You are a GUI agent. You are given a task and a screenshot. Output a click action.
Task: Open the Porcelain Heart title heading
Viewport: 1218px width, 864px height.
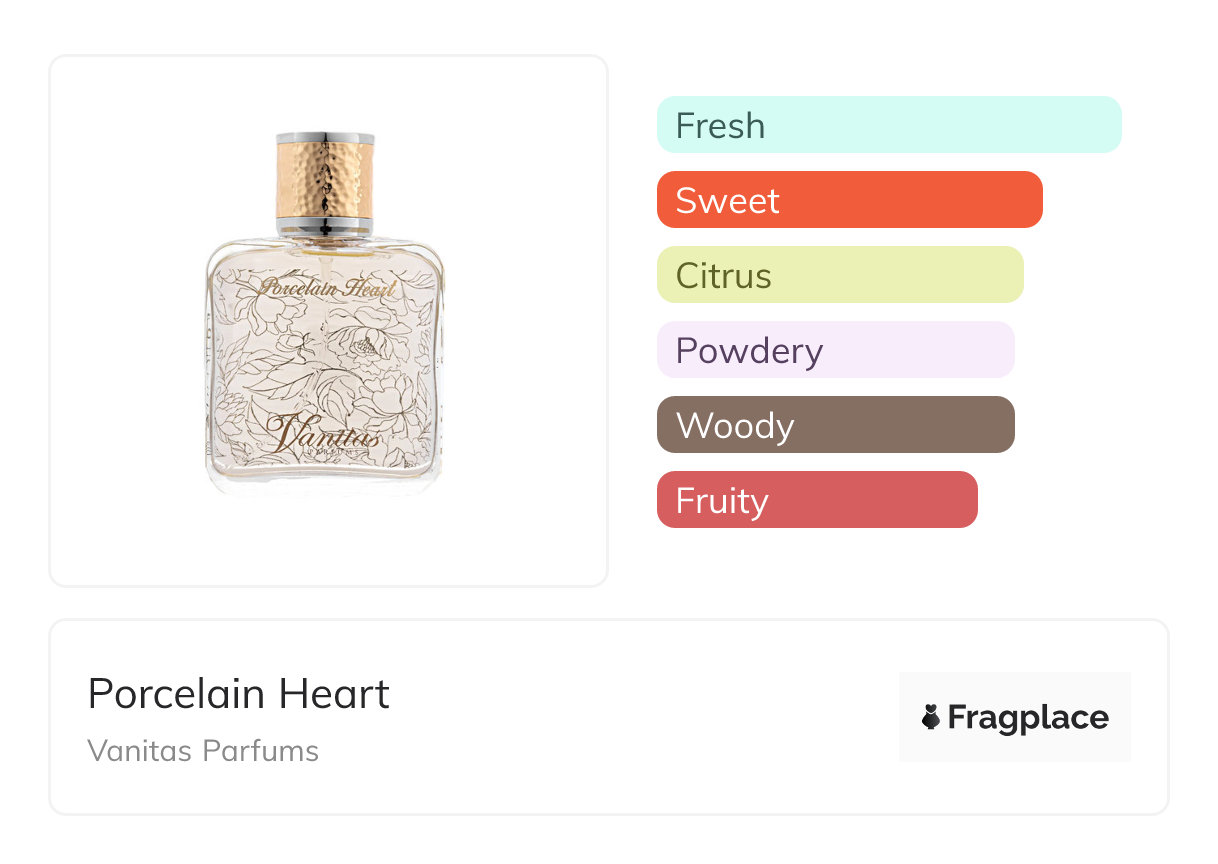[x=238, y=694]
